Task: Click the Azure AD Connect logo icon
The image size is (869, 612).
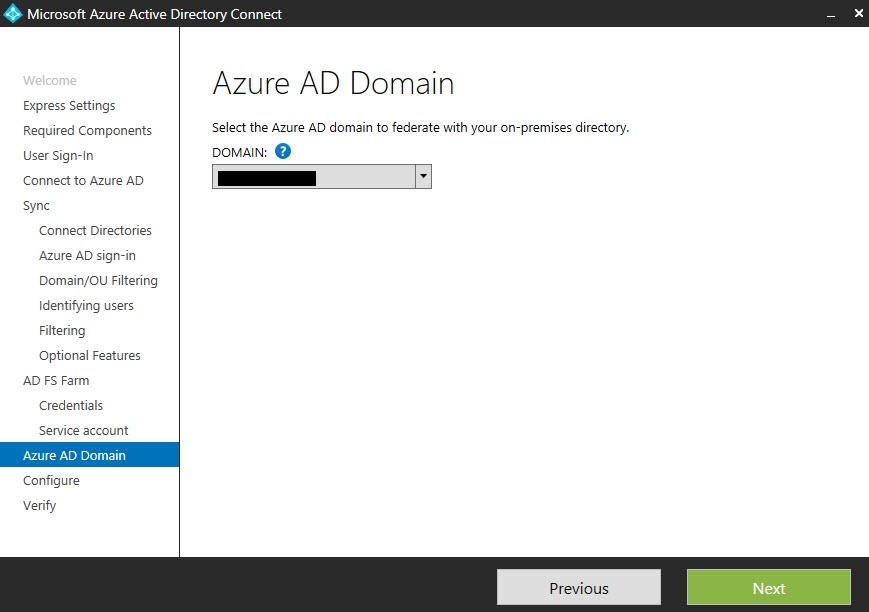Action: click(x=13, y=14)
